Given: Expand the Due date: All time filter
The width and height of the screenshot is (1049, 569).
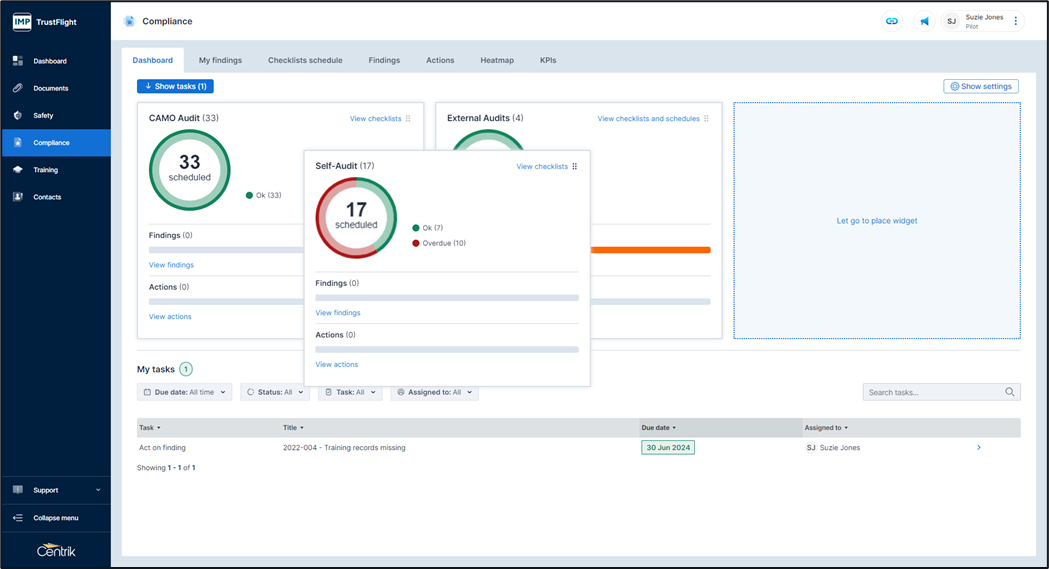Looking at the screenshot, I should (184, 392).
